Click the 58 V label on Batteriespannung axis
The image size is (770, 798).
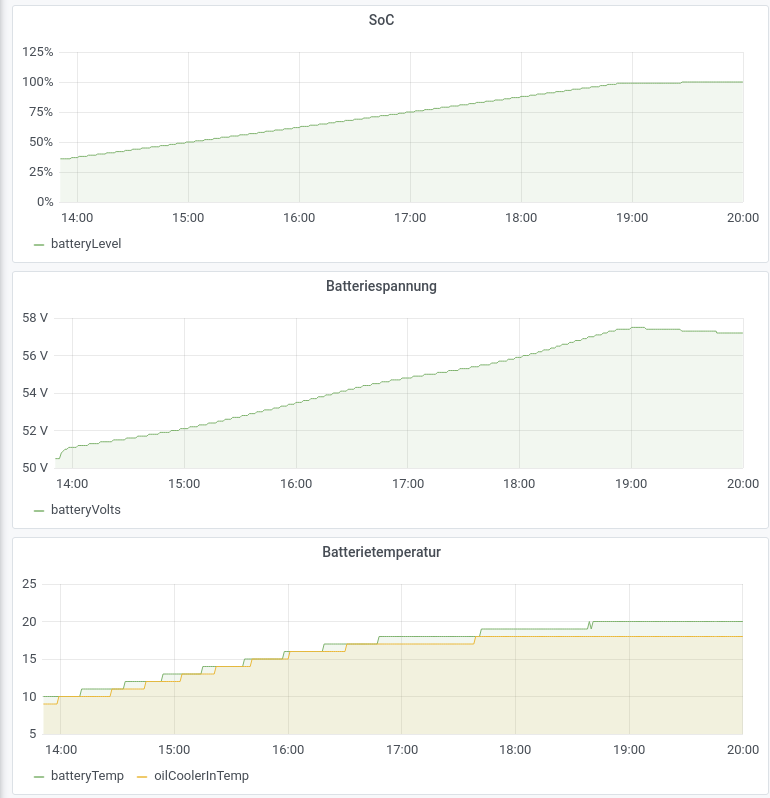tap(35, 318)
